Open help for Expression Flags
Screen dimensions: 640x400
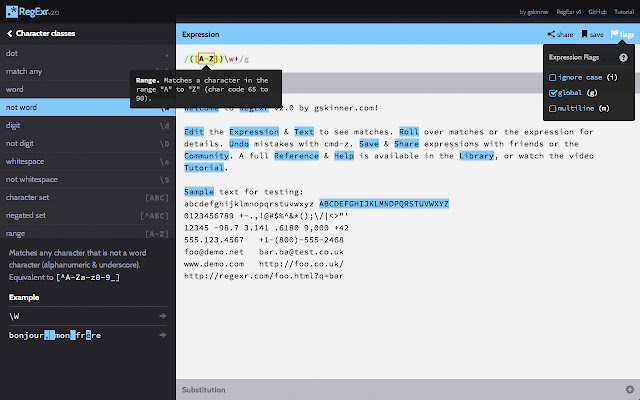point(623,58)
